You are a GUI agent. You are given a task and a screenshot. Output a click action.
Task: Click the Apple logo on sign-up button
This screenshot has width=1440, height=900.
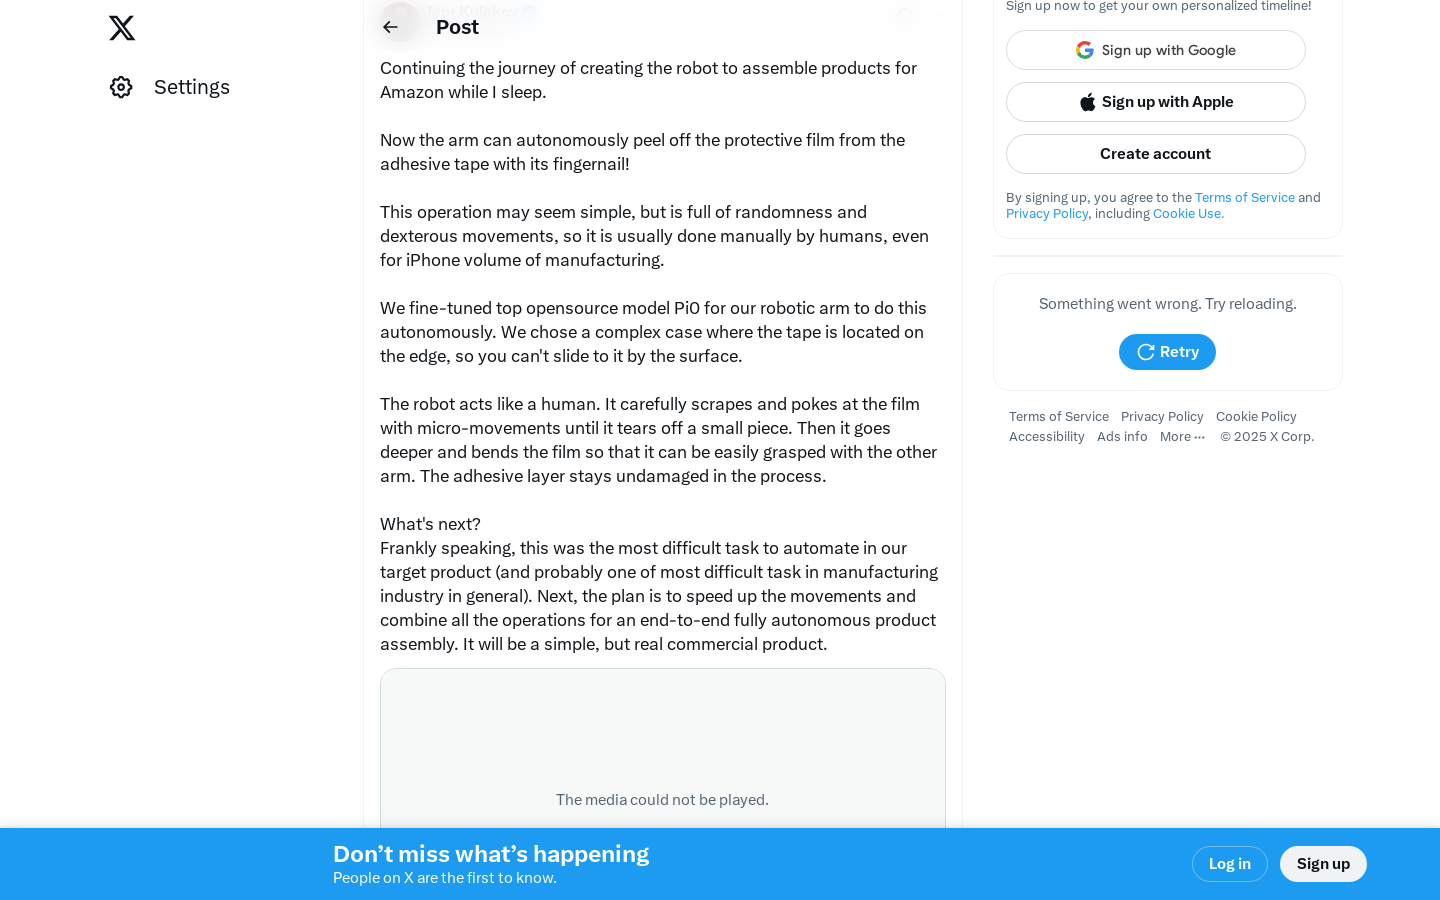tap(1088, 102)
